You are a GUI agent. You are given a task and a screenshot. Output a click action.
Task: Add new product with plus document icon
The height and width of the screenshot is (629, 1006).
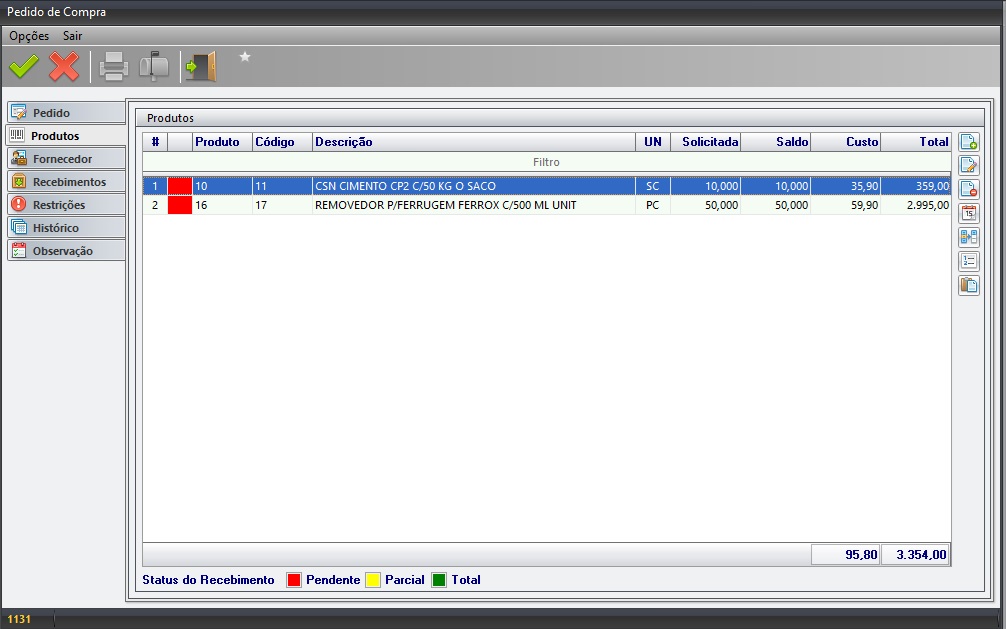tap(968, 142)
